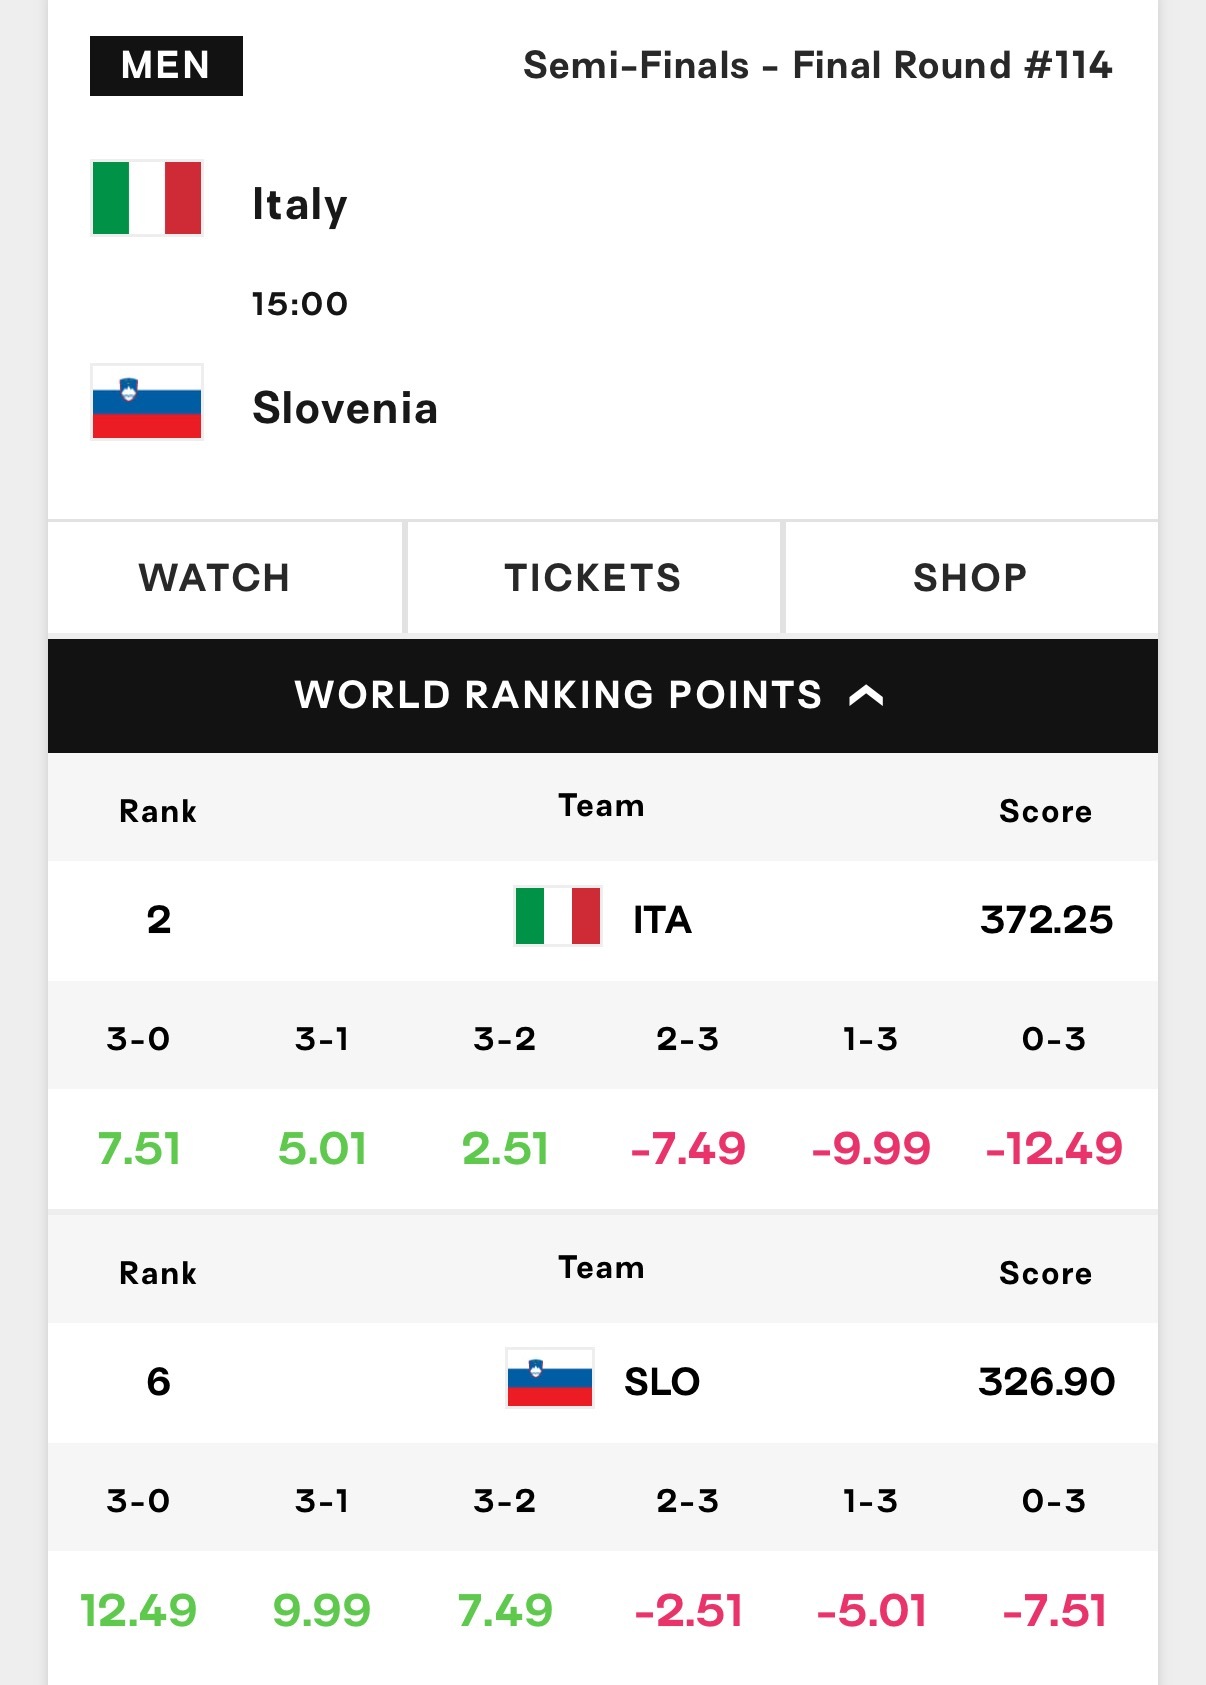Open the TICKETS tab
The height and width of the screenshot is (1685, 1206).
(593, 577)
